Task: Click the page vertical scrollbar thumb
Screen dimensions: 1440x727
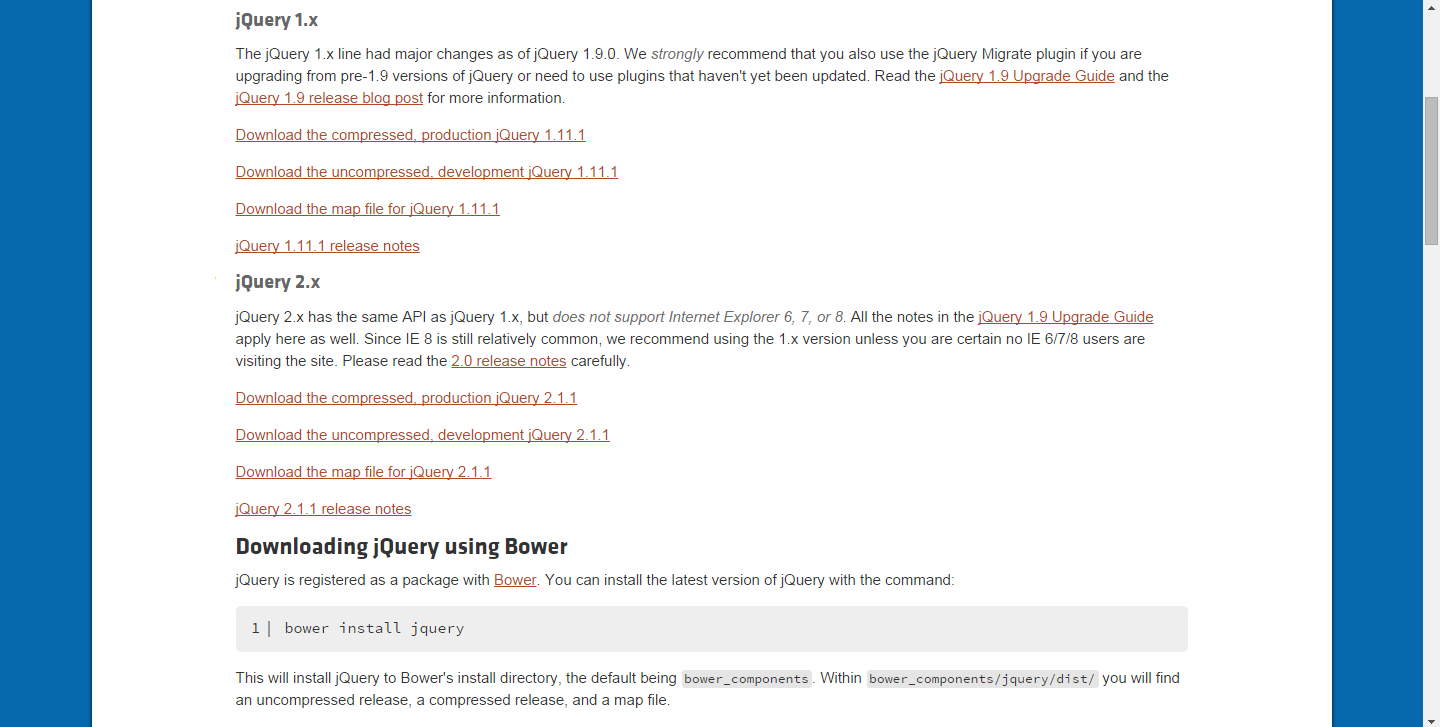Action: [1431, 171]
